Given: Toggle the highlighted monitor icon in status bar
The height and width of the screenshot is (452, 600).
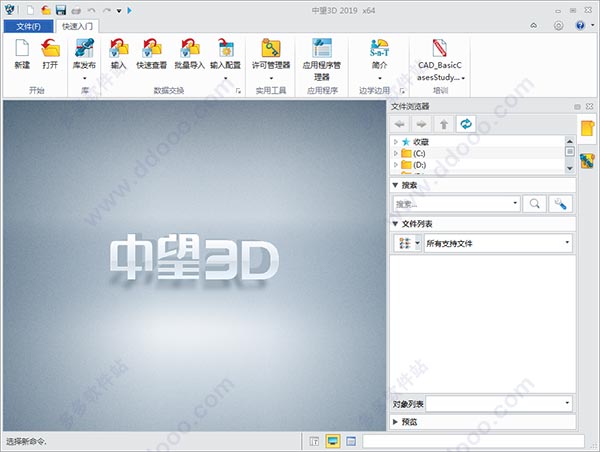Looking at the screenshot, I should click(333, 441).
